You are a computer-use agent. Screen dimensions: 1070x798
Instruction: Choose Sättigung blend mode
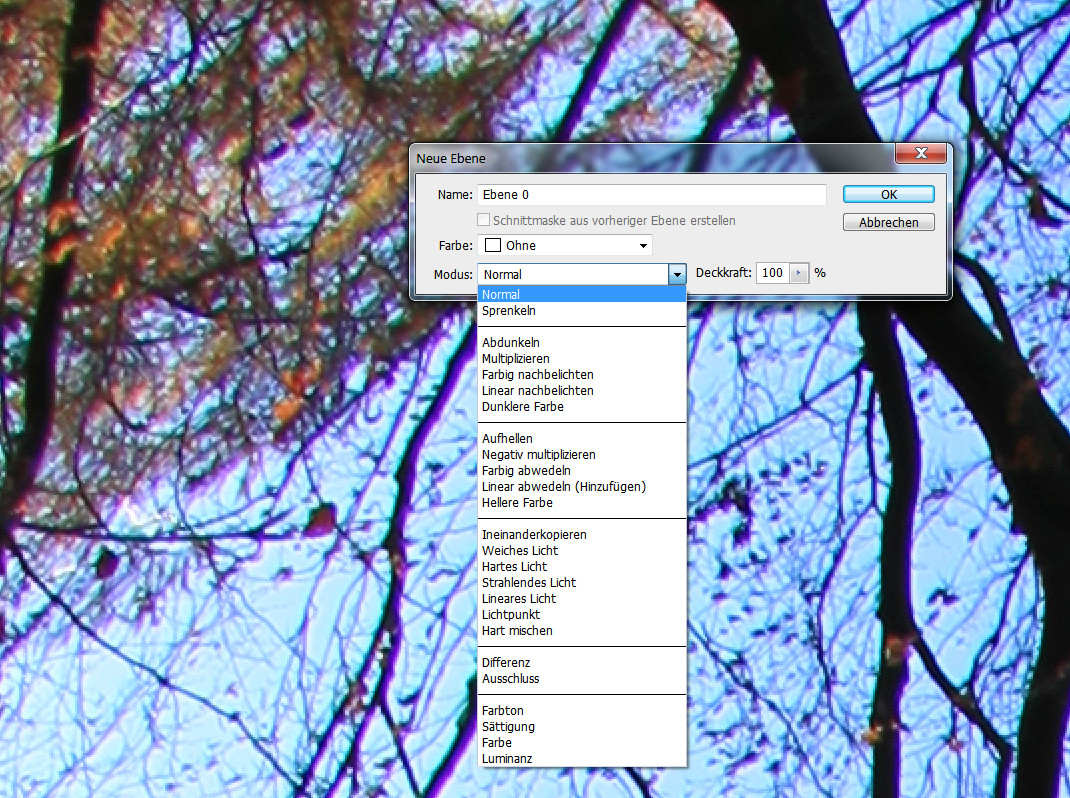pyautogui.click(x=507, y=727)
